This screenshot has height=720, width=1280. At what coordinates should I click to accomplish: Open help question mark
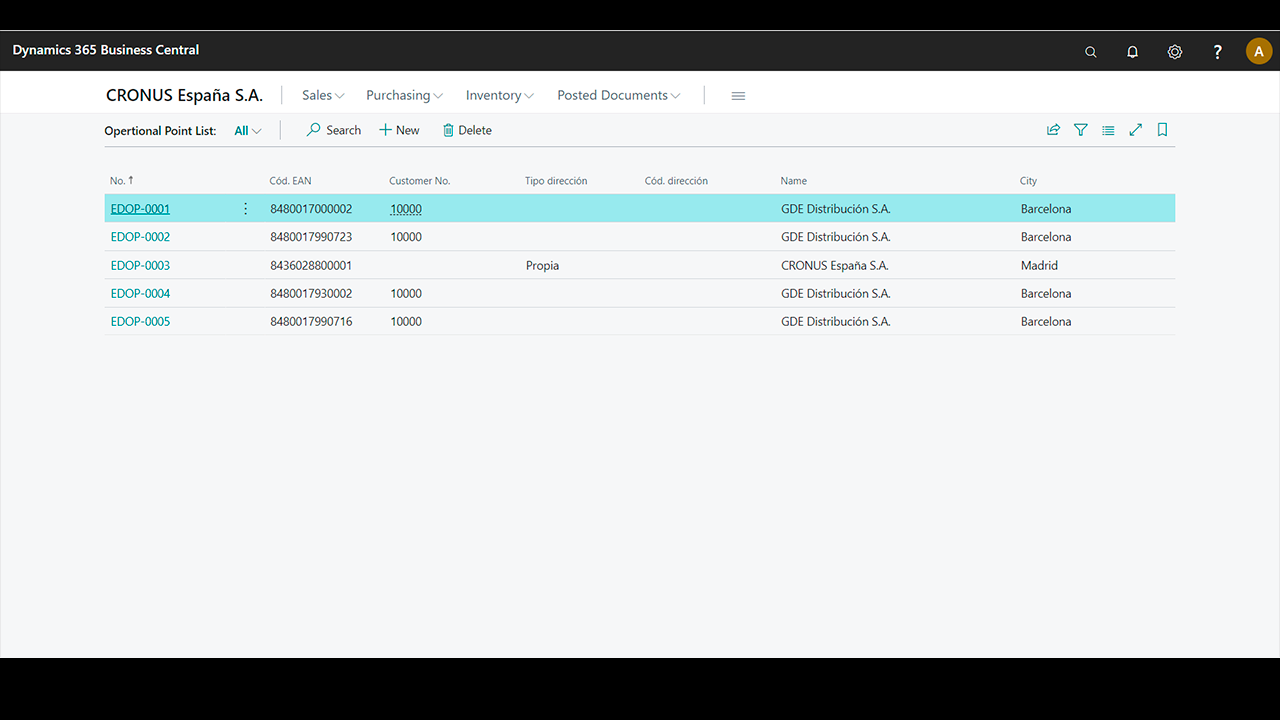1217,52
